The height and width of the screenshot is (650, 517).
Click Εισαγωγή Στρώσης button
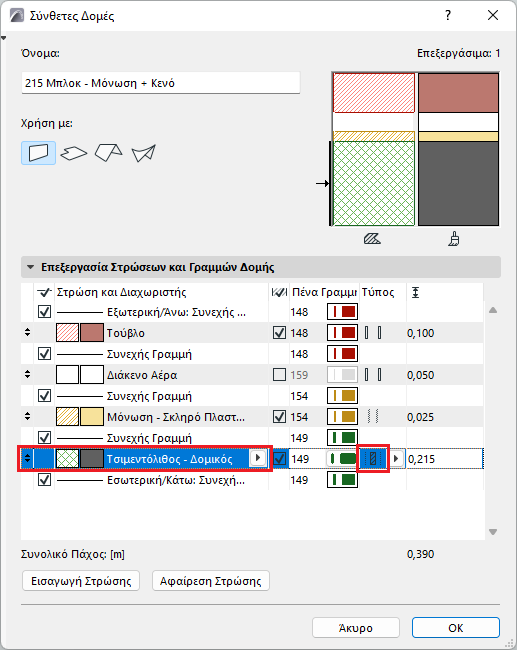click(81, 581)
